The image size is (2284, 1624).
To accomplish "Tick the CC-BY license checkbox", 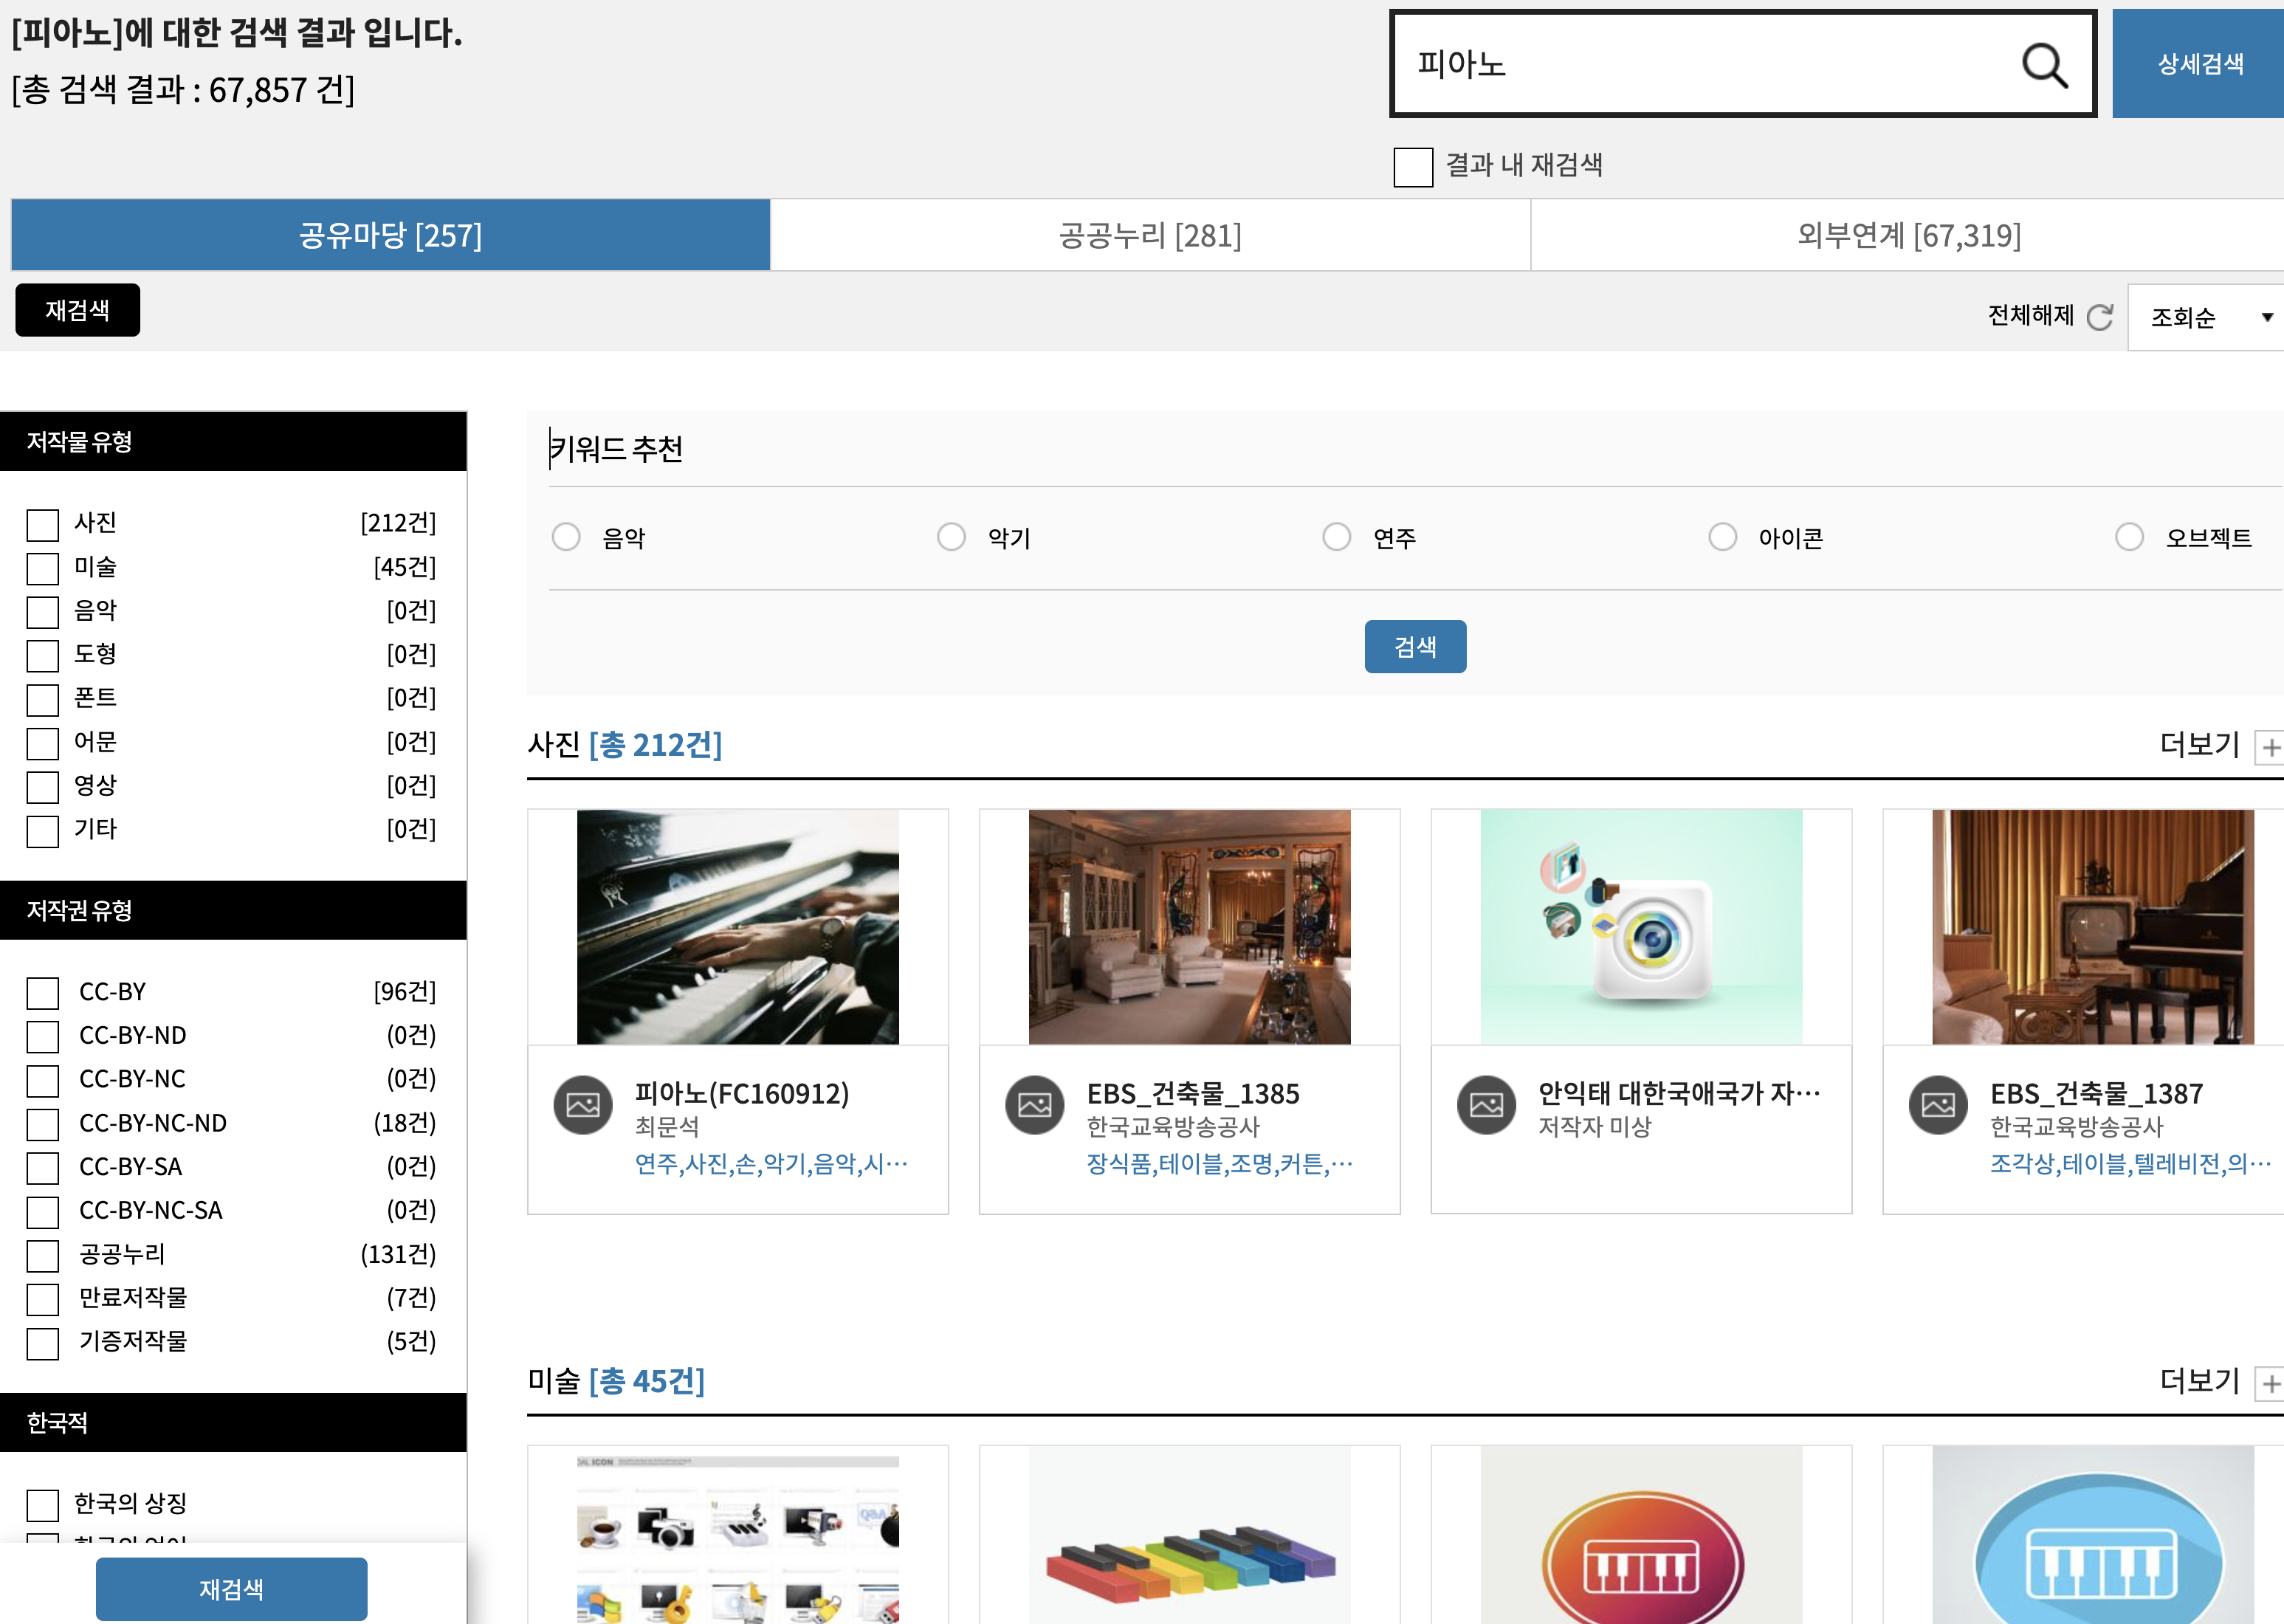I will [x=42, y=993].
